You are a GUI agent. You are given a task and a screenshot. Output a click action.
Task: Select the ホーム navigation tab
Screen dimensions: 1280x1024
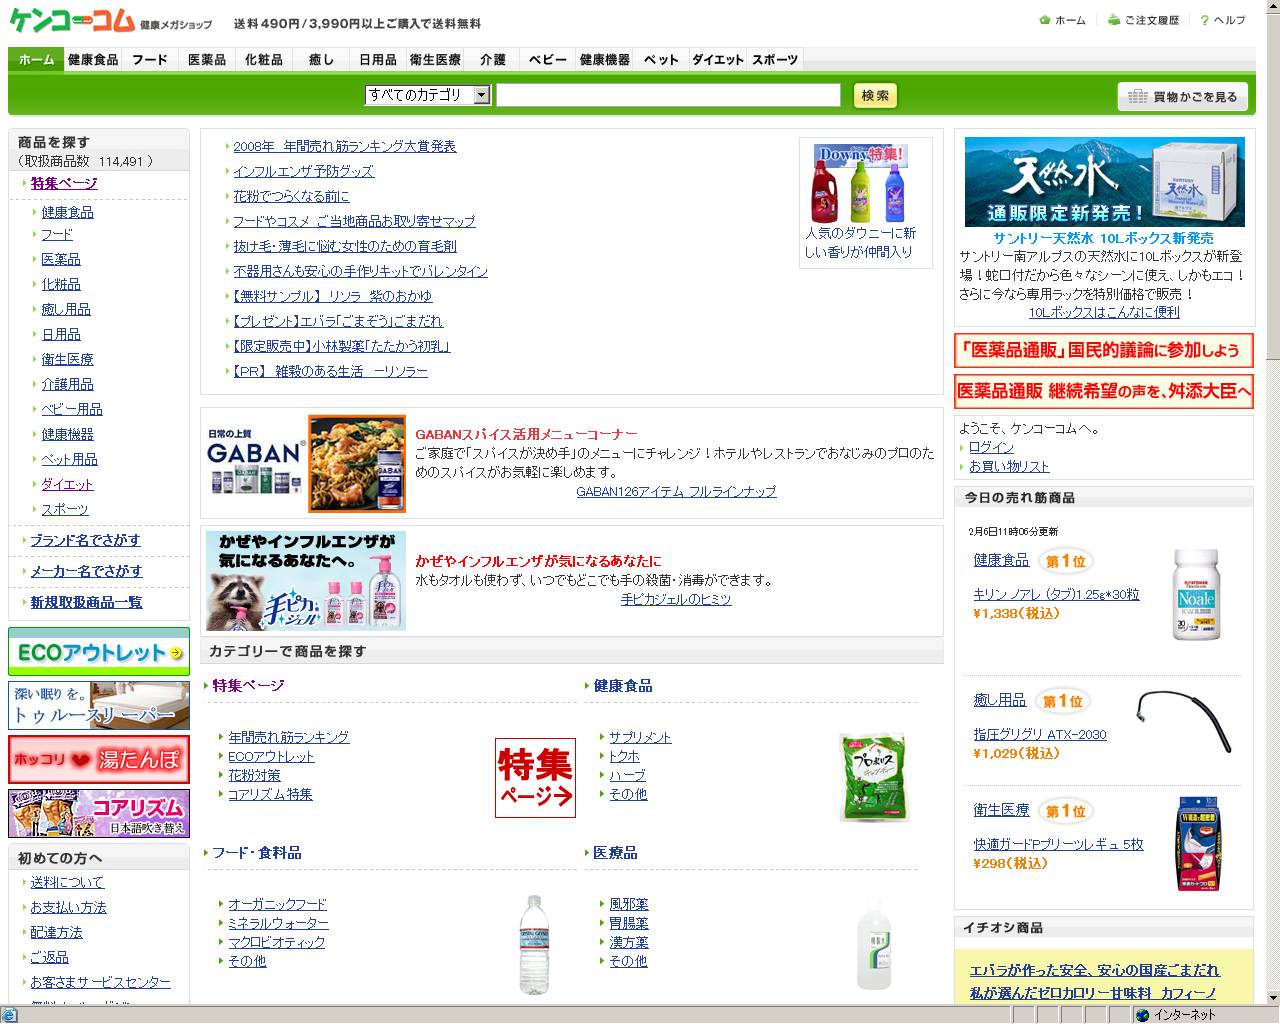(36, 60)
